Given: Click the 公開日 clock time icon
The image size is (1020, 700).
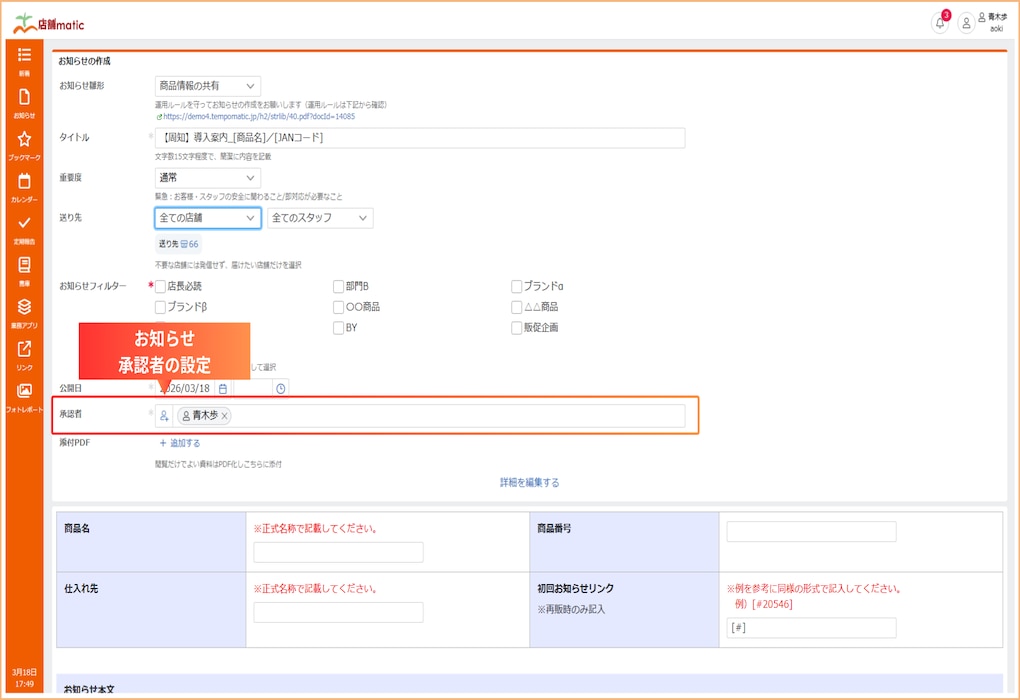Looking at the screenshot, I should 281,388.
